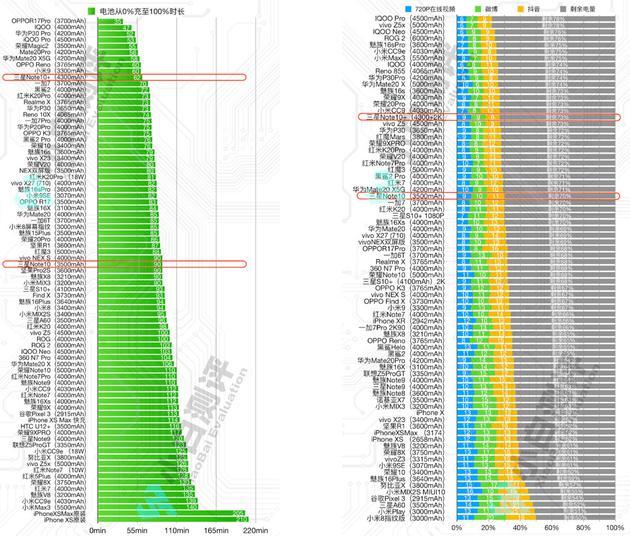This screenshot has height=536, width=630.
Task: Click the iPhoneXSMax原装 charging bar
Action: (x=172, y=513)
